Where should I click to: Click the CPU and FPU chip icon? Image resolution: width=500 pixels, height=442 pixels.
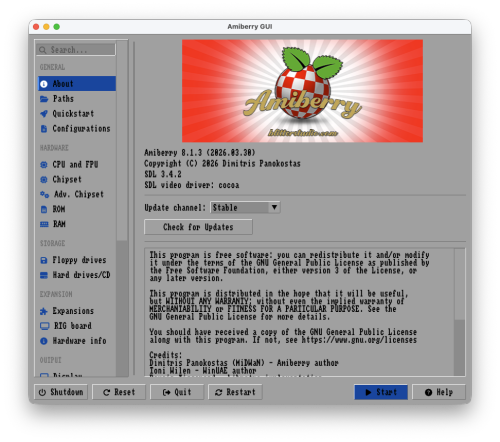point(44,165)
